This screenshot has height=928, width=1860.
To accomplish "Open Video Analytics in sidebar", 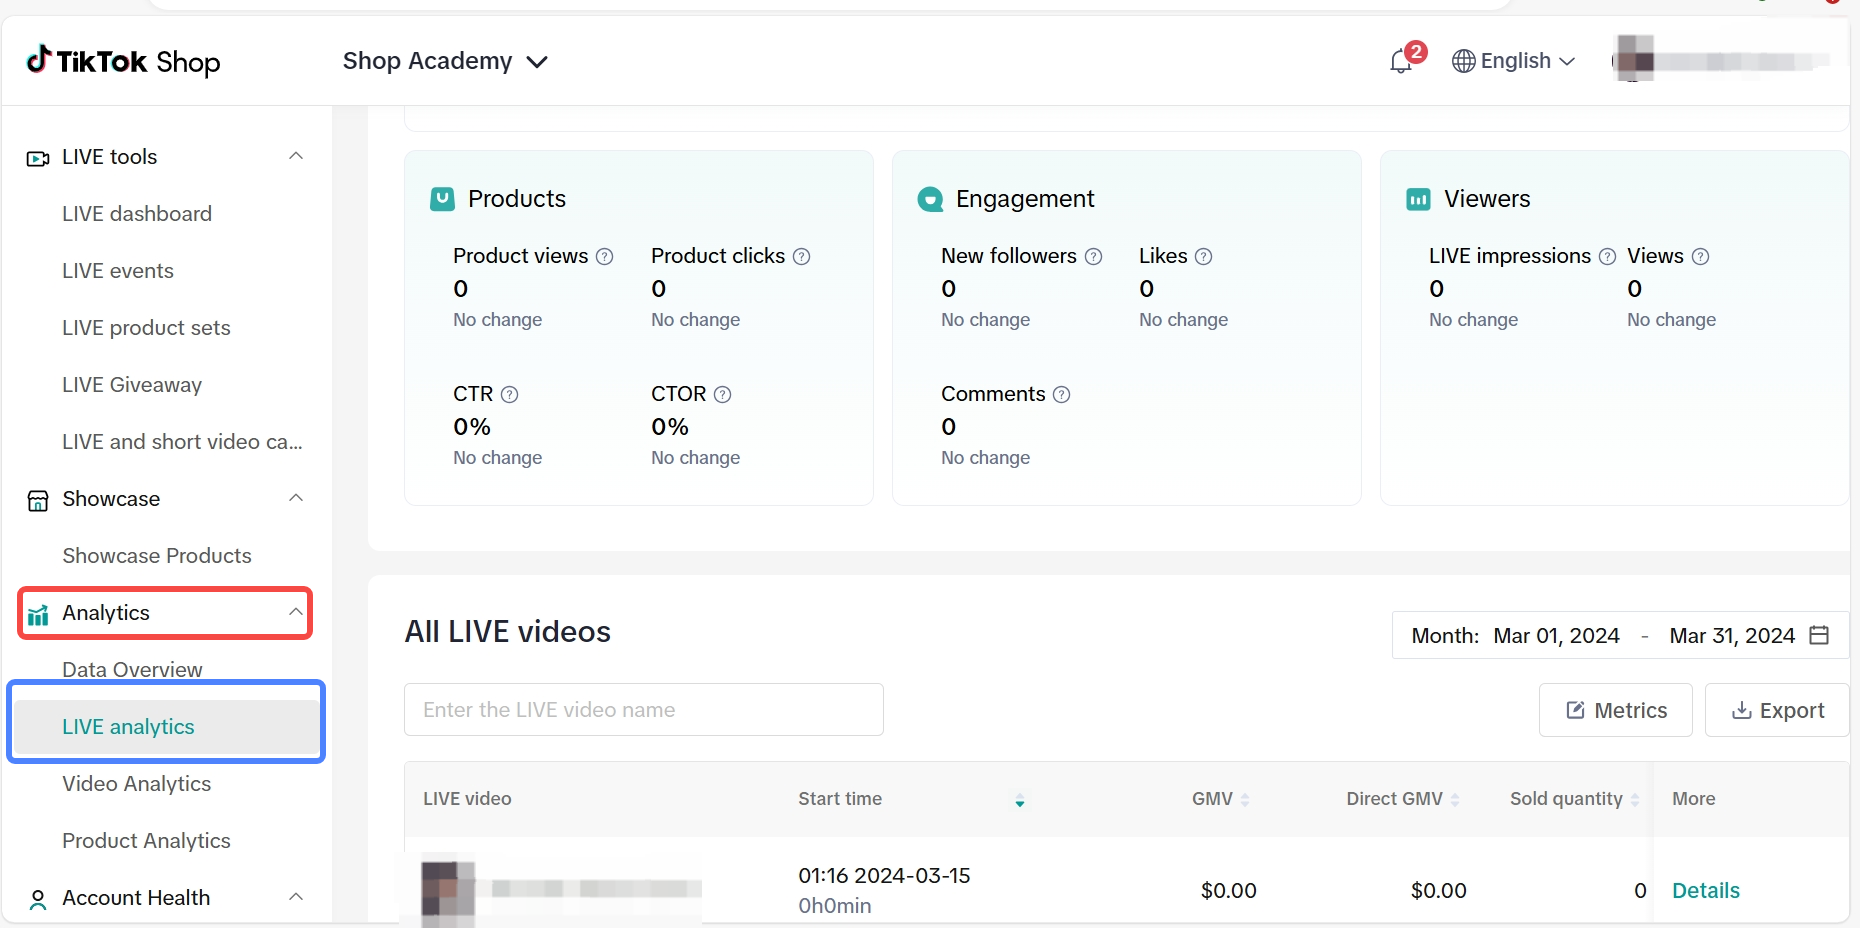I will [137, 784].
